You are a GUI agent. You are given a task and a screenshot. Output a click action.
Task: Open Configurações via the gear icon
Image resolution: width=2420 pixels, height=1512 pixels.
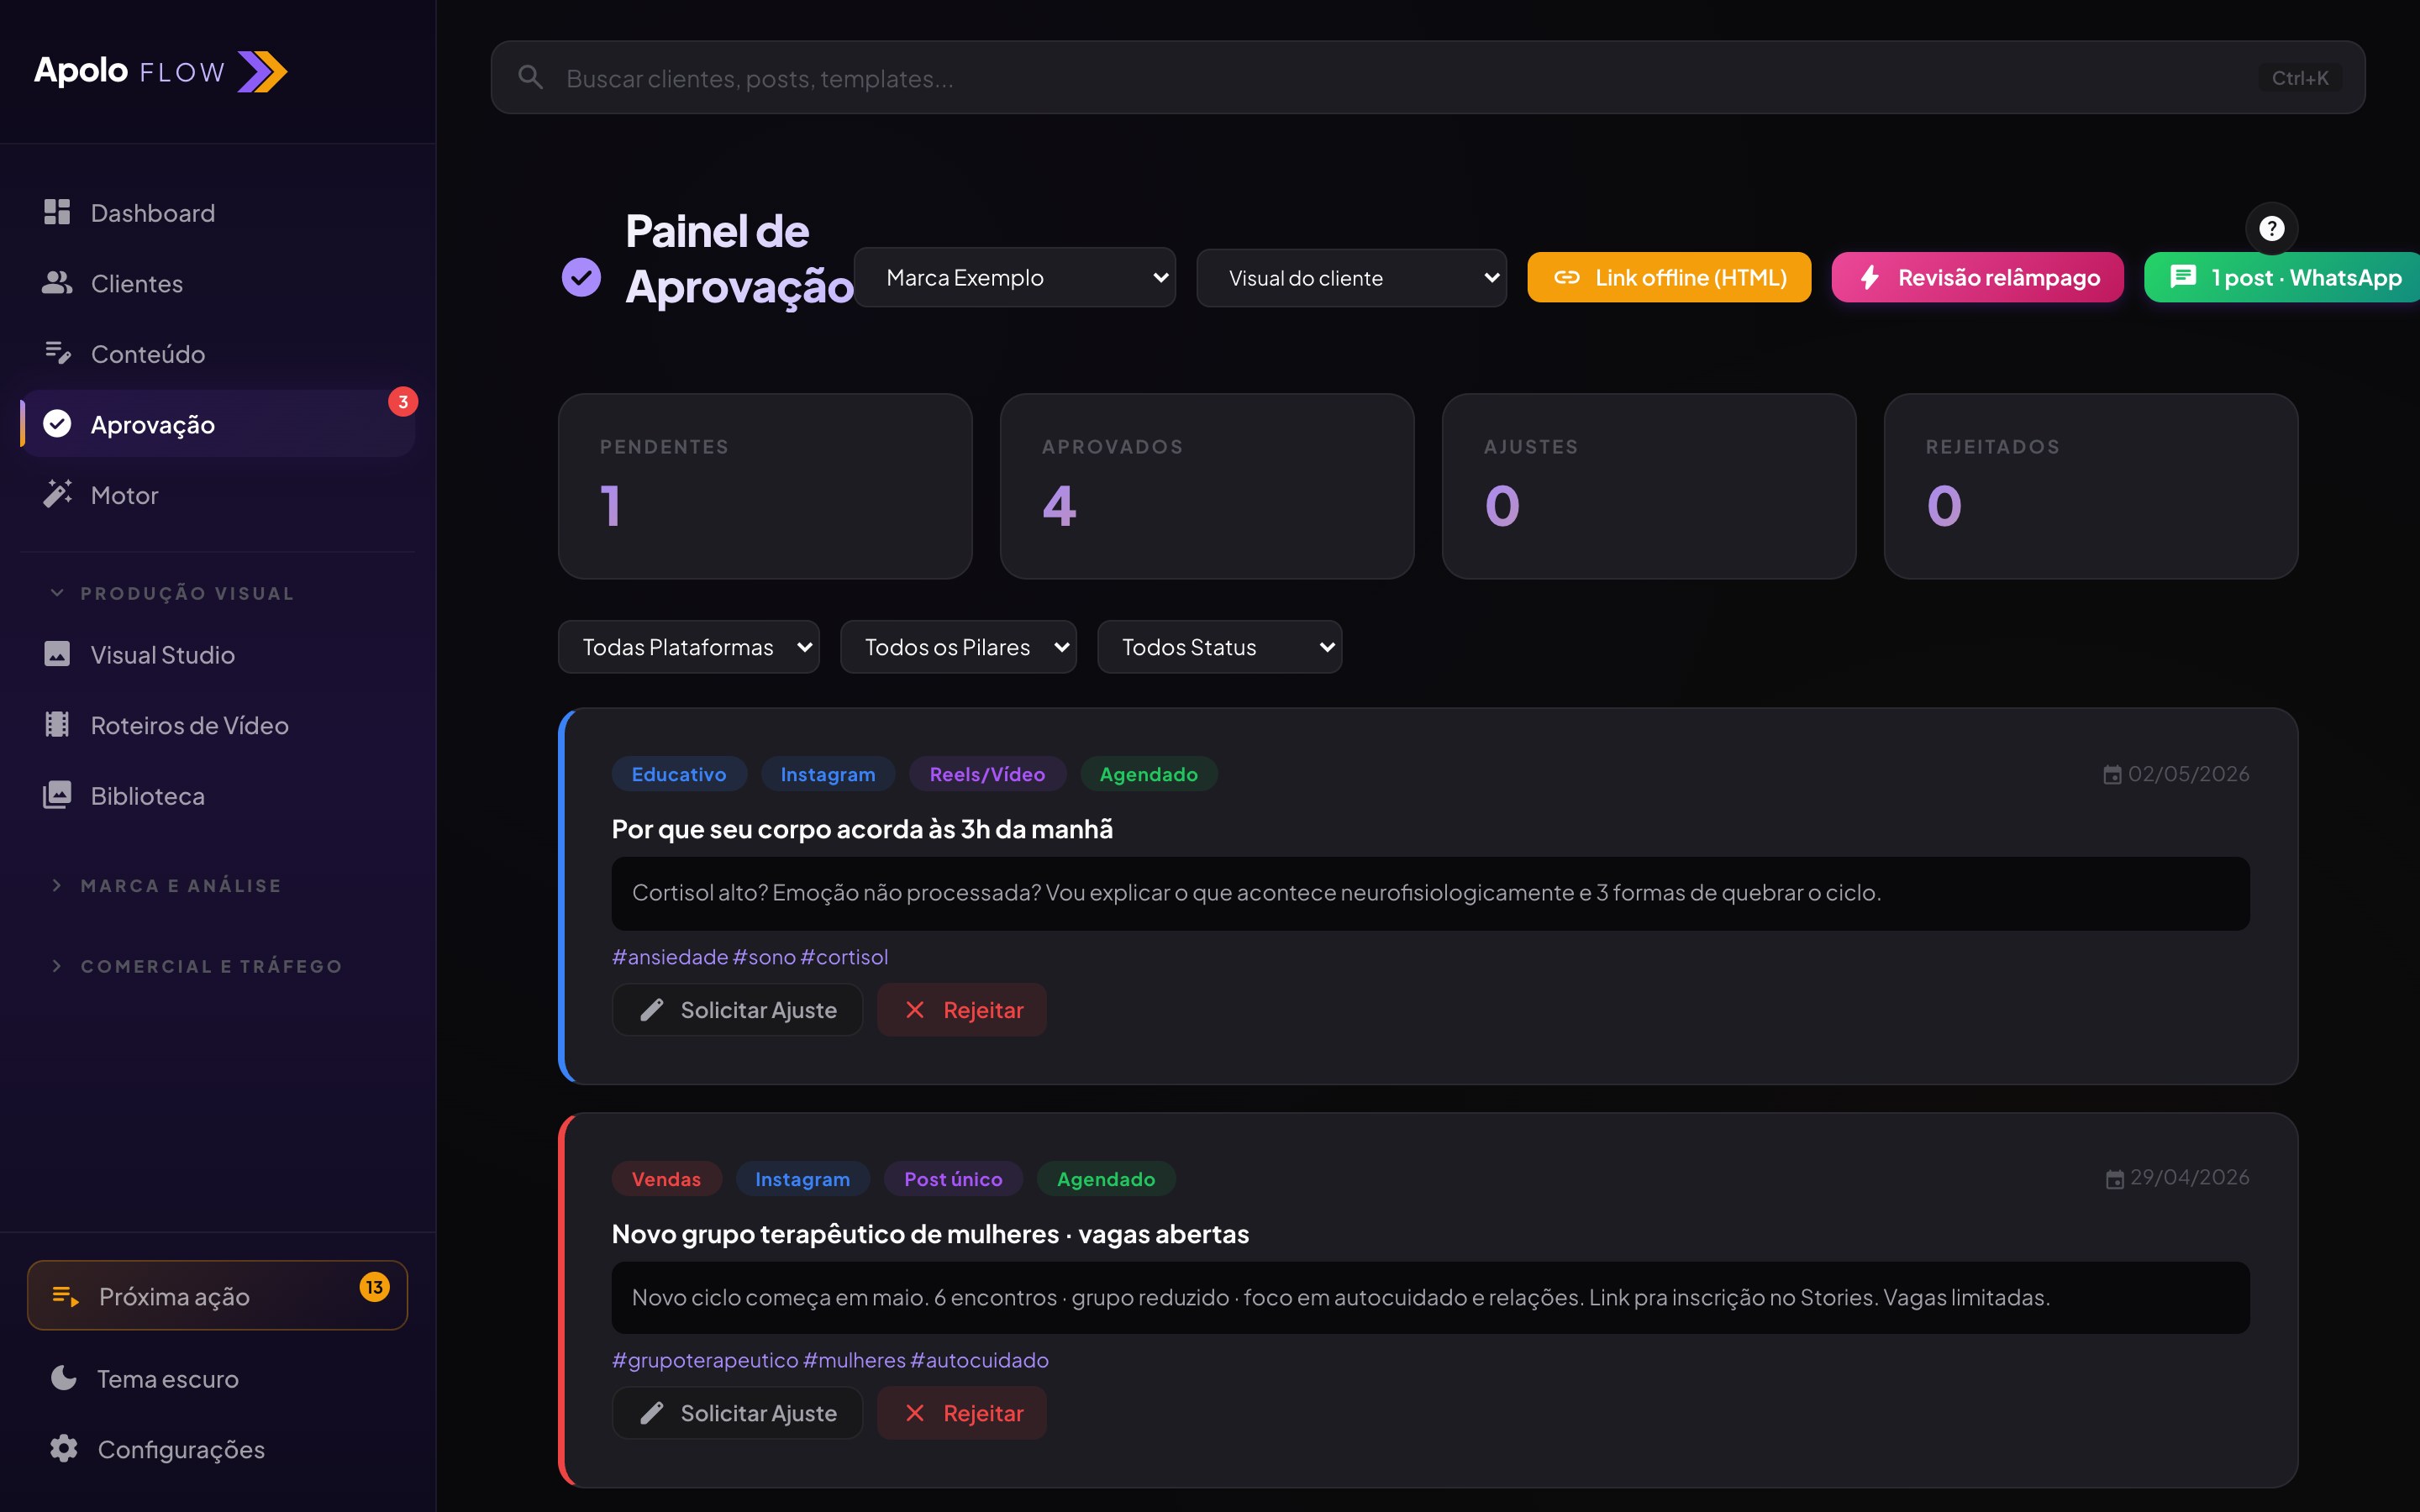(64, 1448)
